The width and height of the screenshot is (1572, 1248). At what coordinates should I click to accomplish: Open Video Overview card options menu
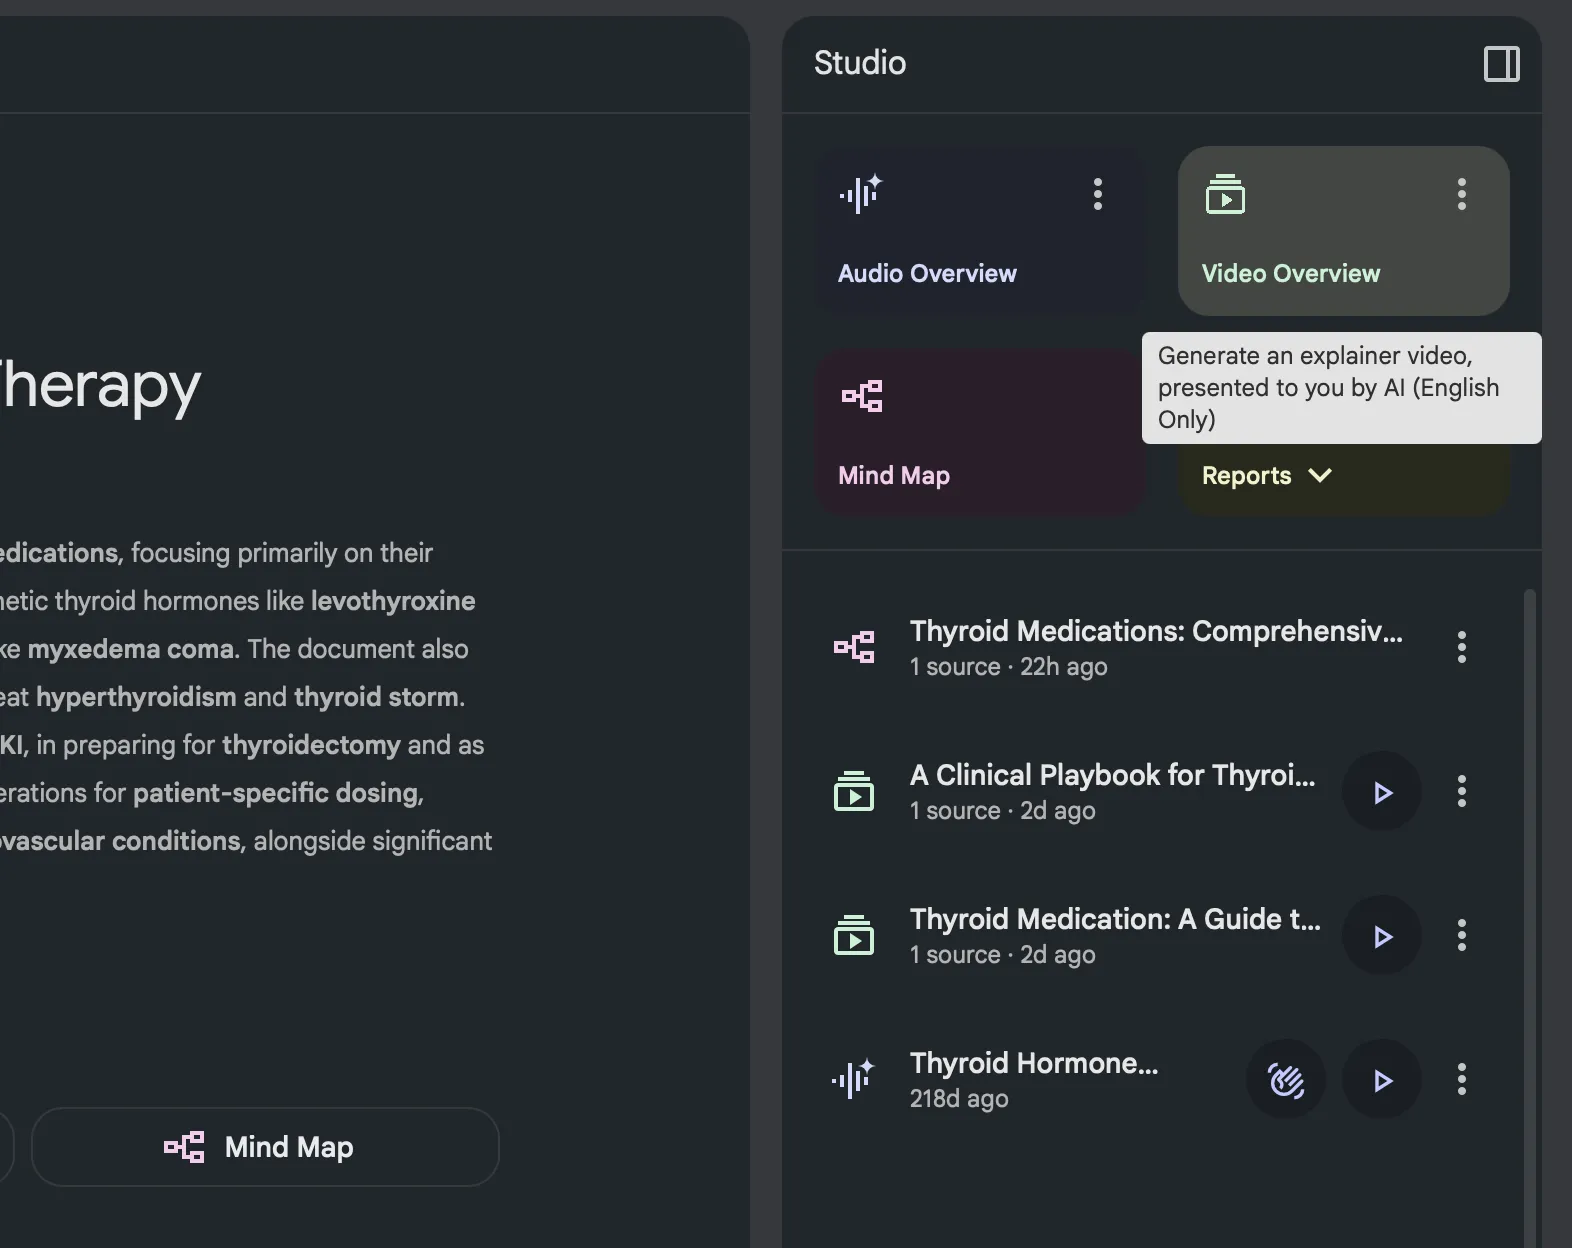point(1461,194)
